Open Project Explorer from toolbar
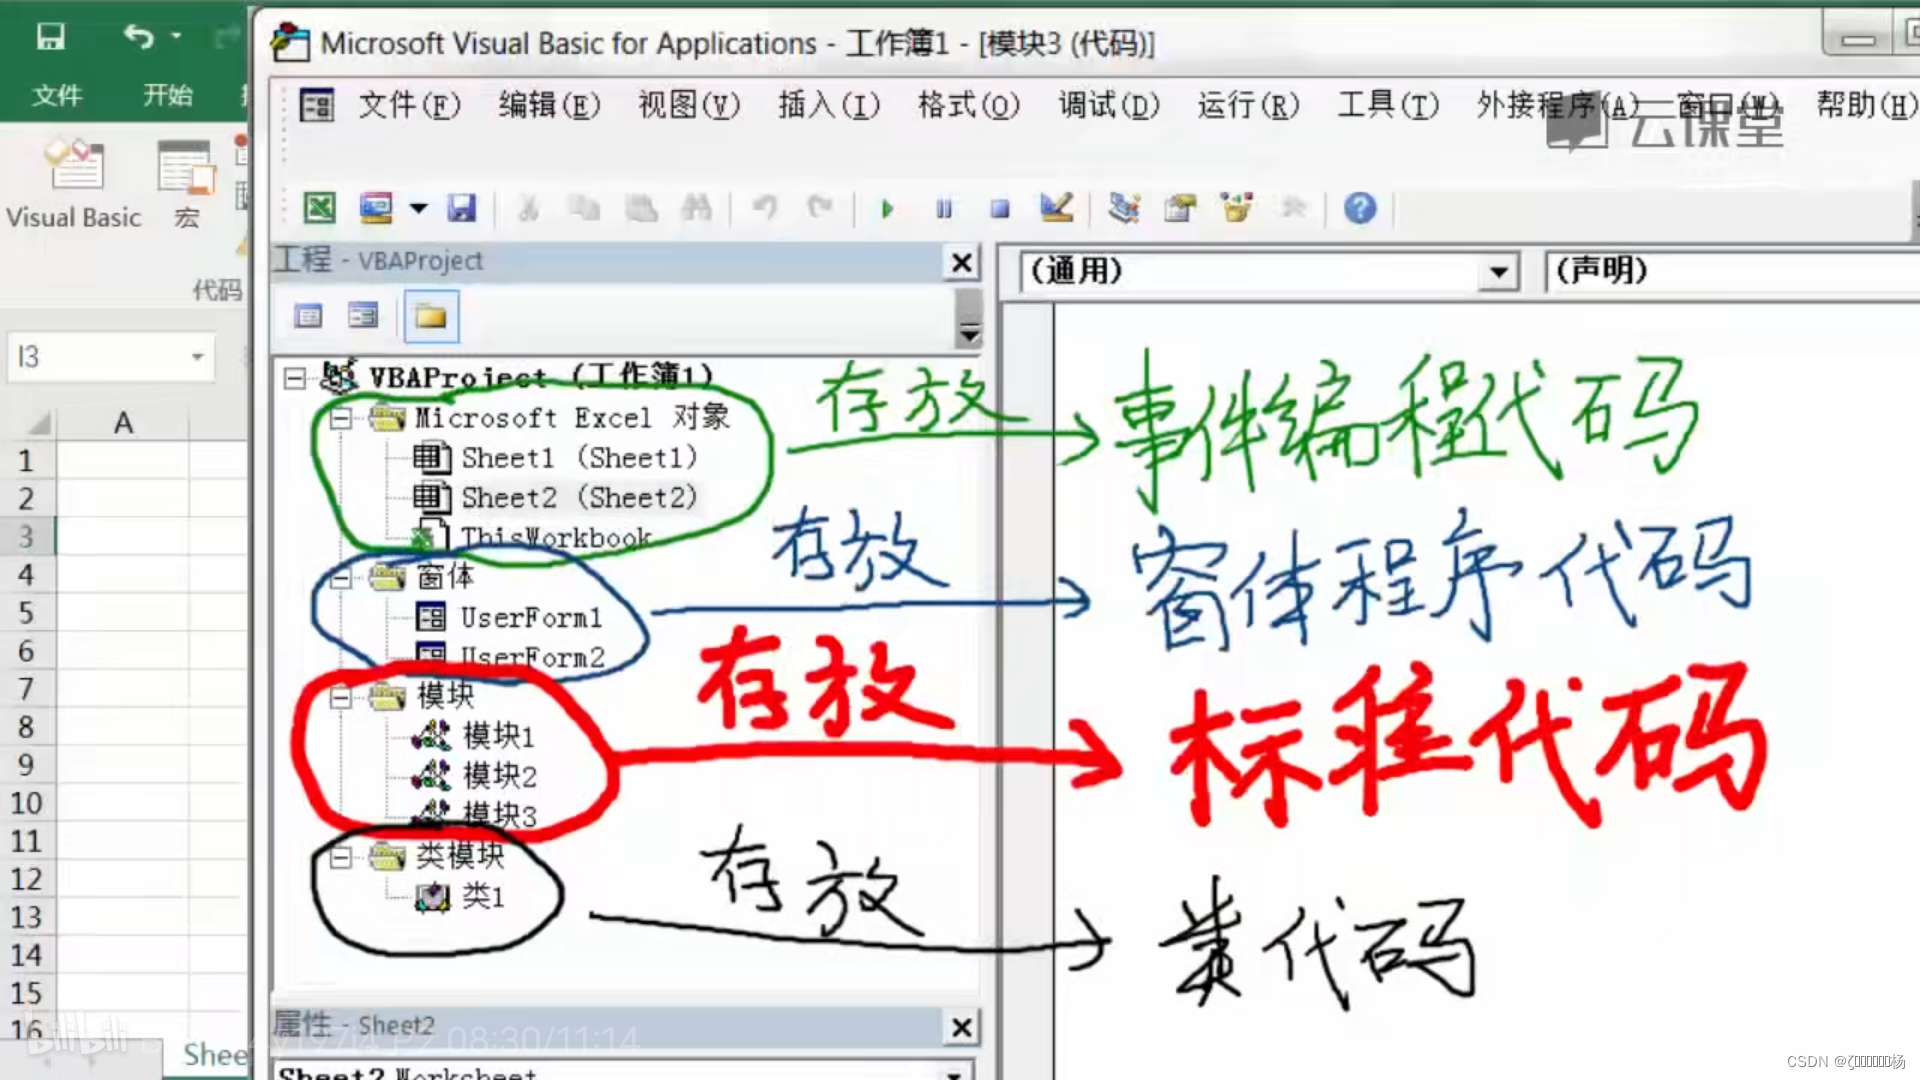1920x1080 pixels. tap(1124, 208)
